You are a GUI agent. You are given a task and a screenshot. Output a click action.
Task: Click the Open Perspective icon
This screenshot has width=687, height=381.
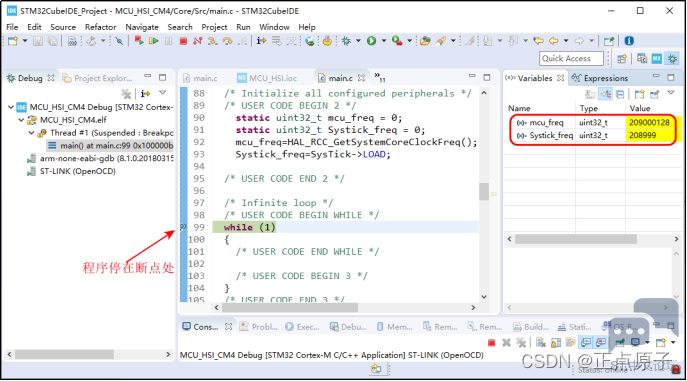point(621,58)
